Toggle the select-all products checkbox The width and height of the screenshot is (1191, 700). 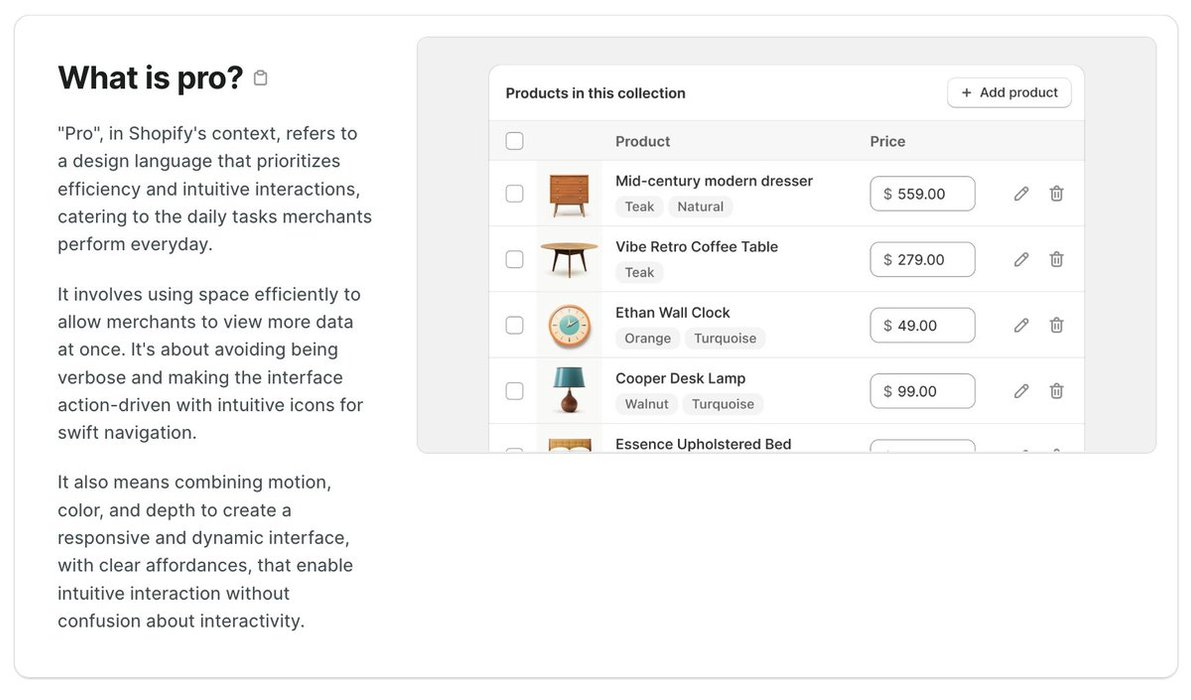(514, 141)
